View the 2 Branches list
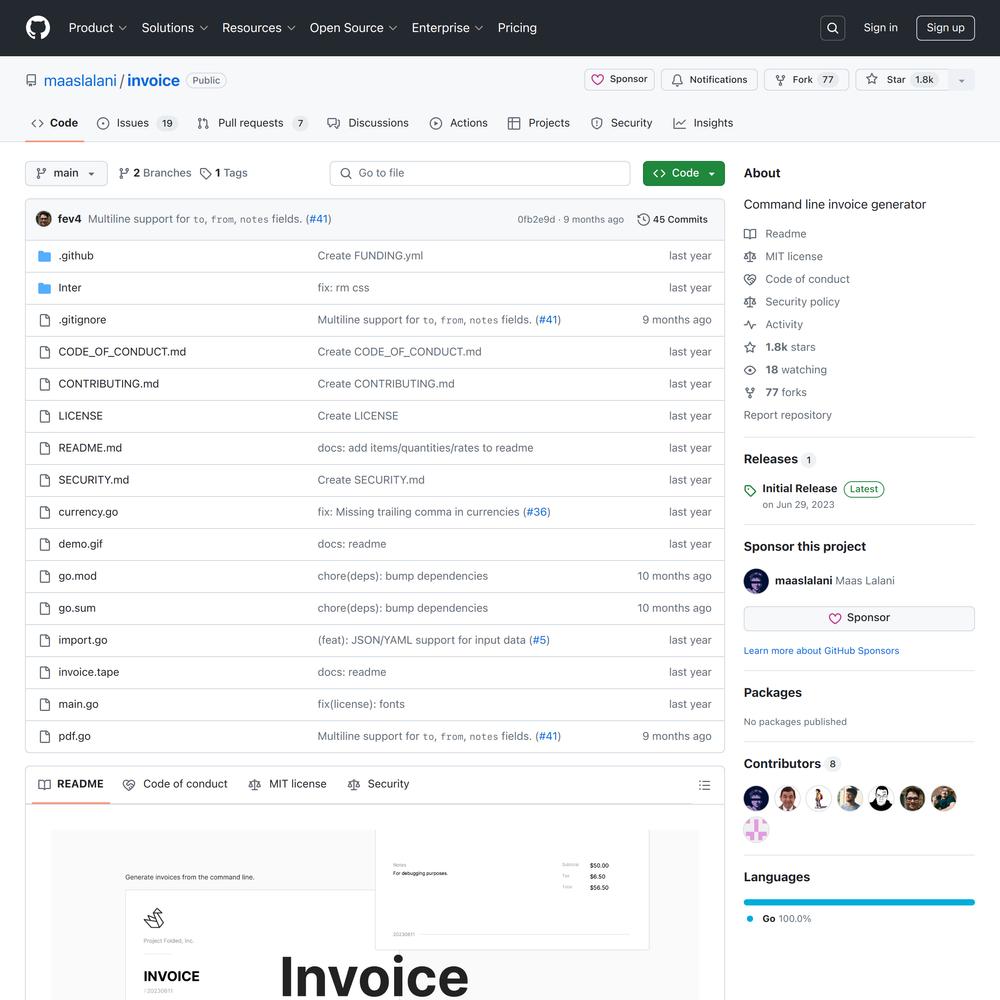Image resolution: width=1000 pixels, height=1000 pixels. [155, 173]
